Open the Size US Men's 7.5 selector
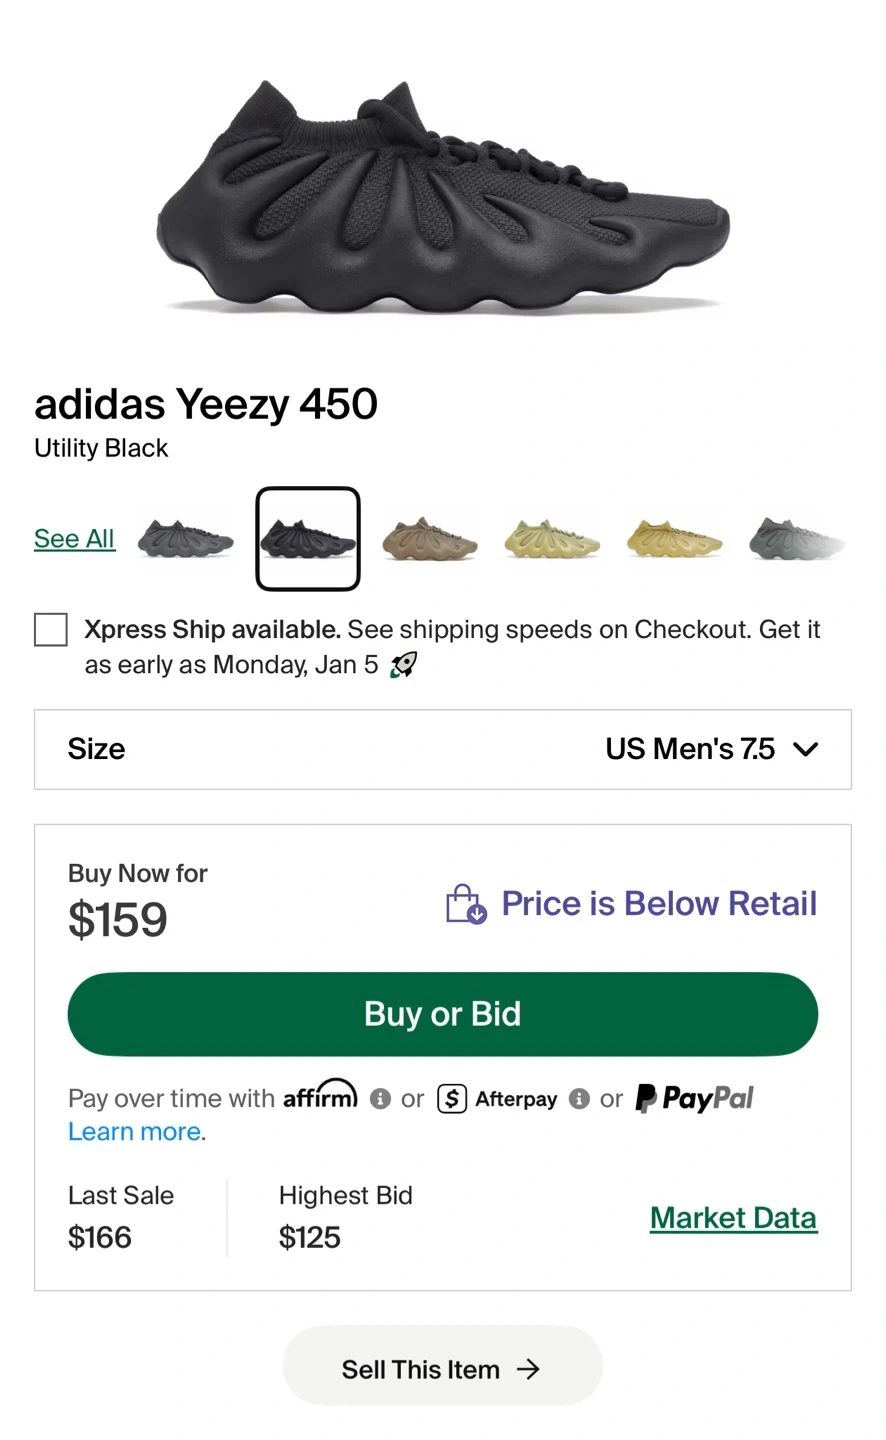The width and height of the screenshot is (886, 1440). [x=442, y=749]
